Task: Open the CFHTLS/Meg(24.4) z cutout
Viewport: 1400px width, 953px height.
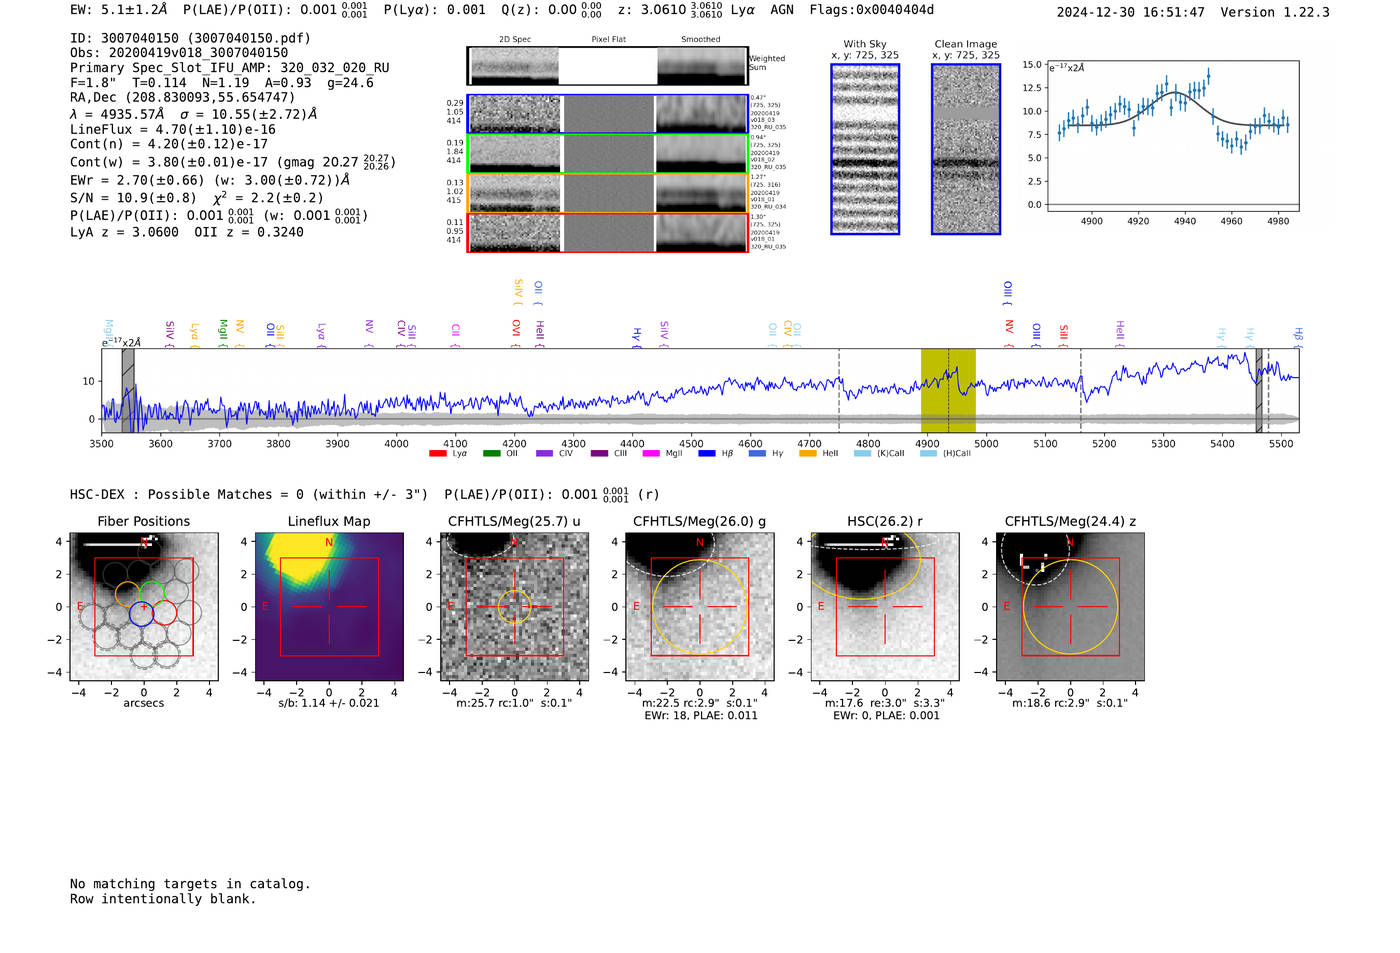Action: point(1070,606)
